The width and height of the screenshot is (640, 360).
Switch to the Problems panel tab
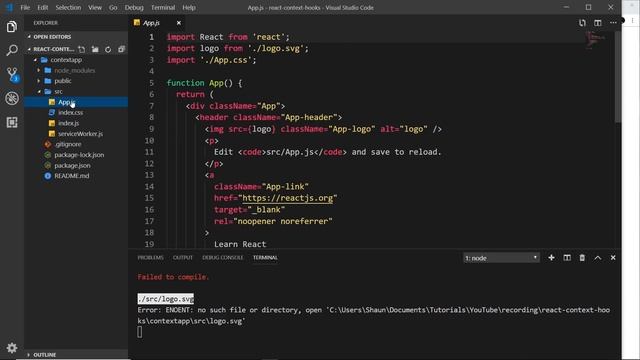[151, 258]
